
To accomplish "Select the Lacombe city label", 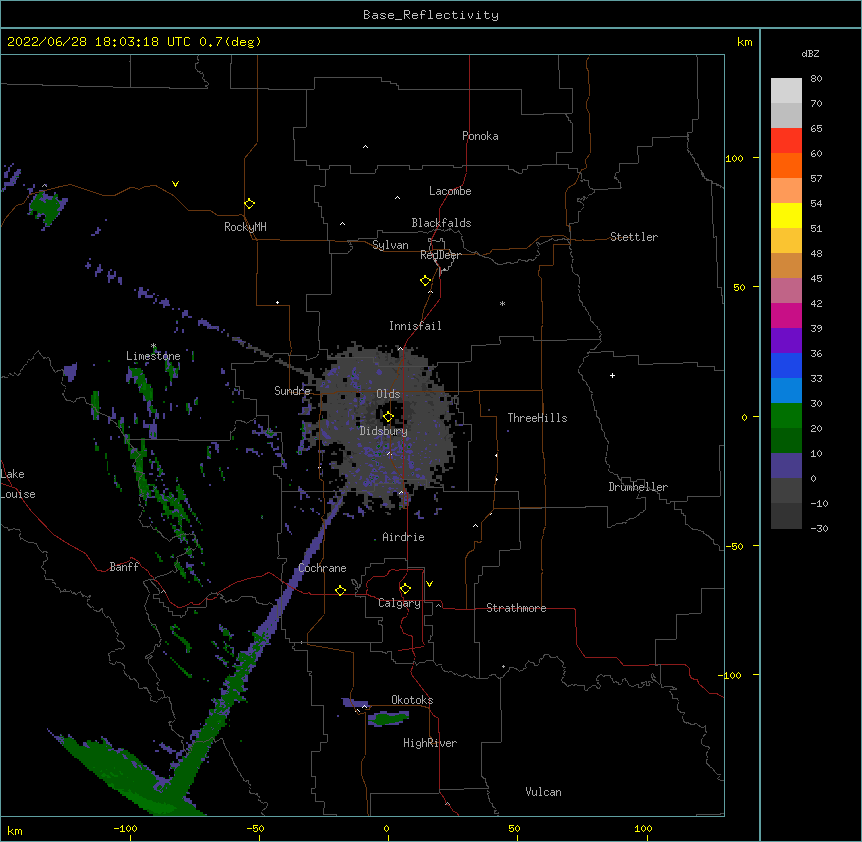I will click(450, 191).
